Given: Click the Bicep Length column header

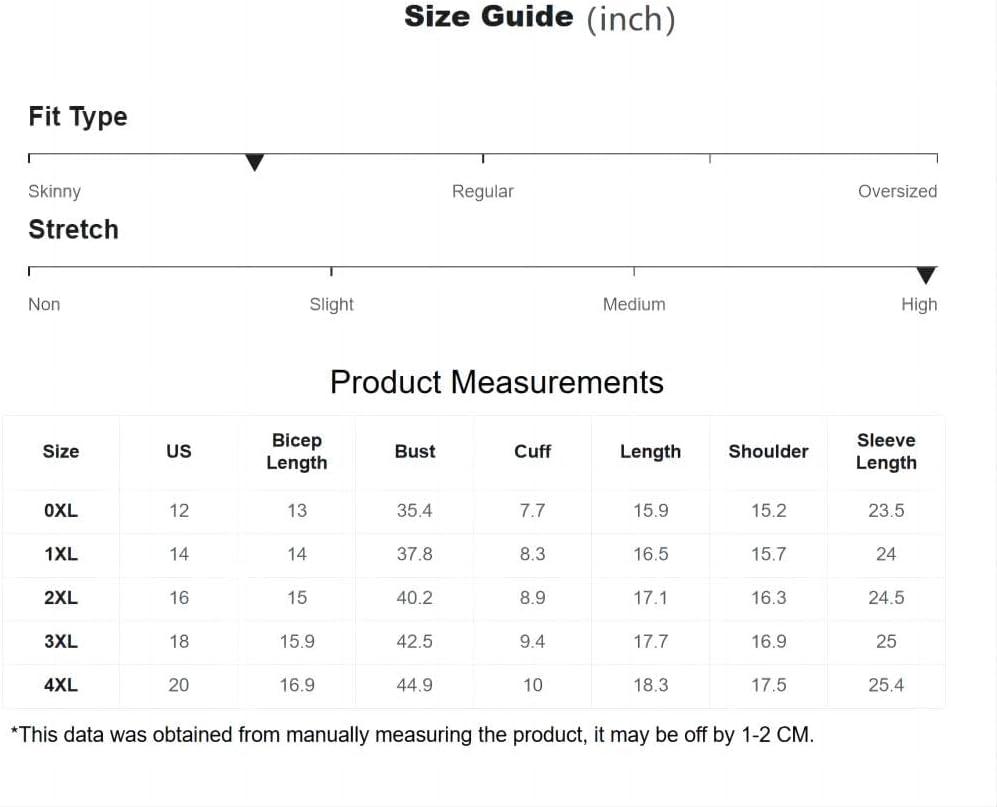Looking at the screenshot, I should tap(296, 452).
